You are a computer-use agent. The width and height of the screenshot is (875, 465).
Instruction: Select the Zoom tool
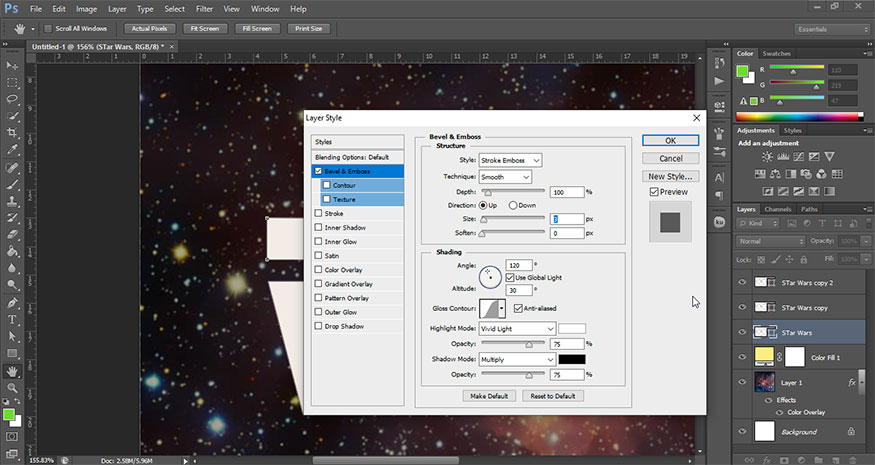pyautogui.click(x=12, y=387)
